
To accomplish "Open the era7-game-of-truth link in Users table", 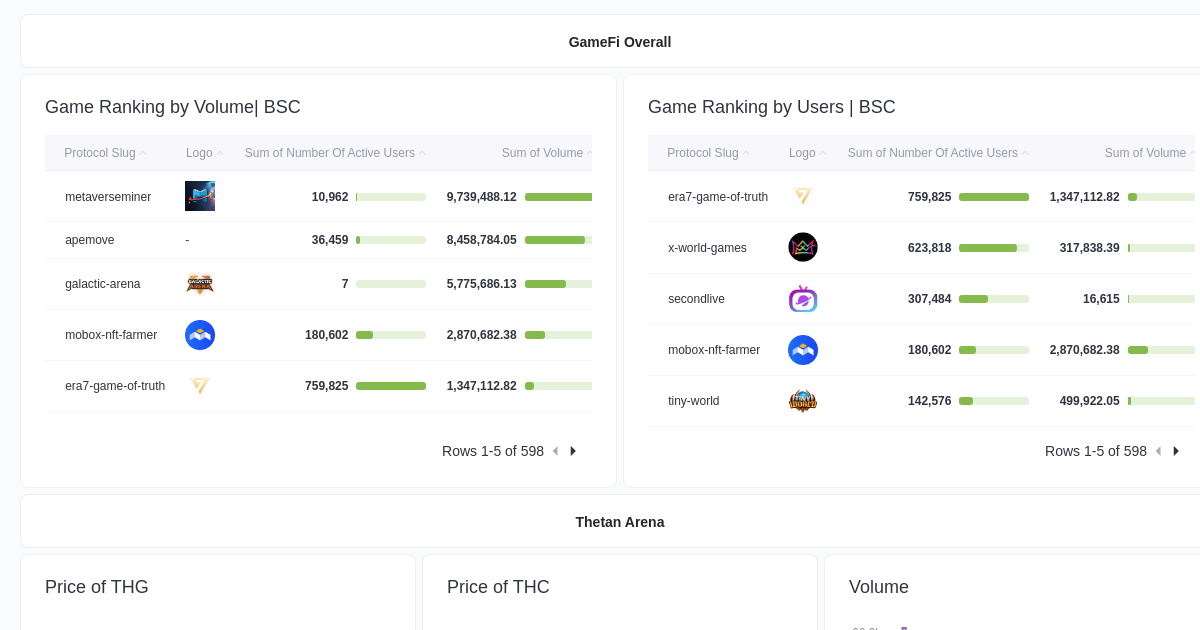I will pyautogui.click(x=718, y=196).
